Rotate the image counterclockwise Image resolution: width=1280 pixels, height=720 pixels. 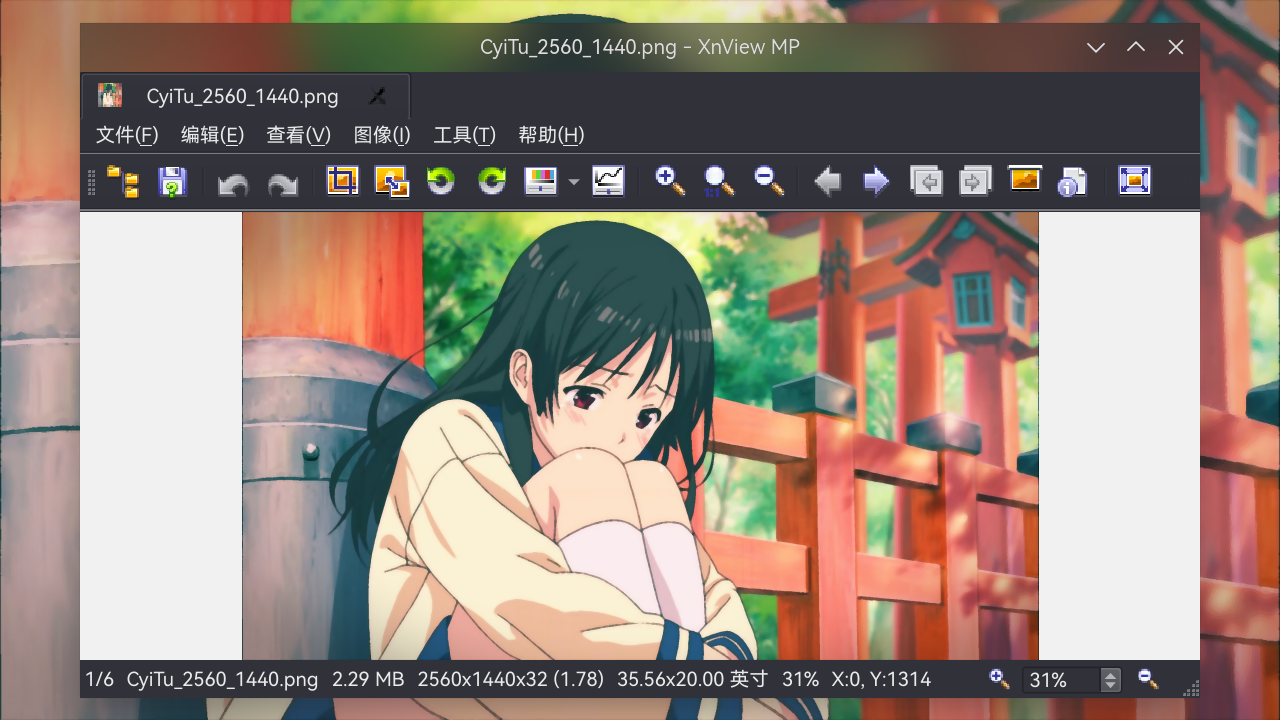click(441, 181)
